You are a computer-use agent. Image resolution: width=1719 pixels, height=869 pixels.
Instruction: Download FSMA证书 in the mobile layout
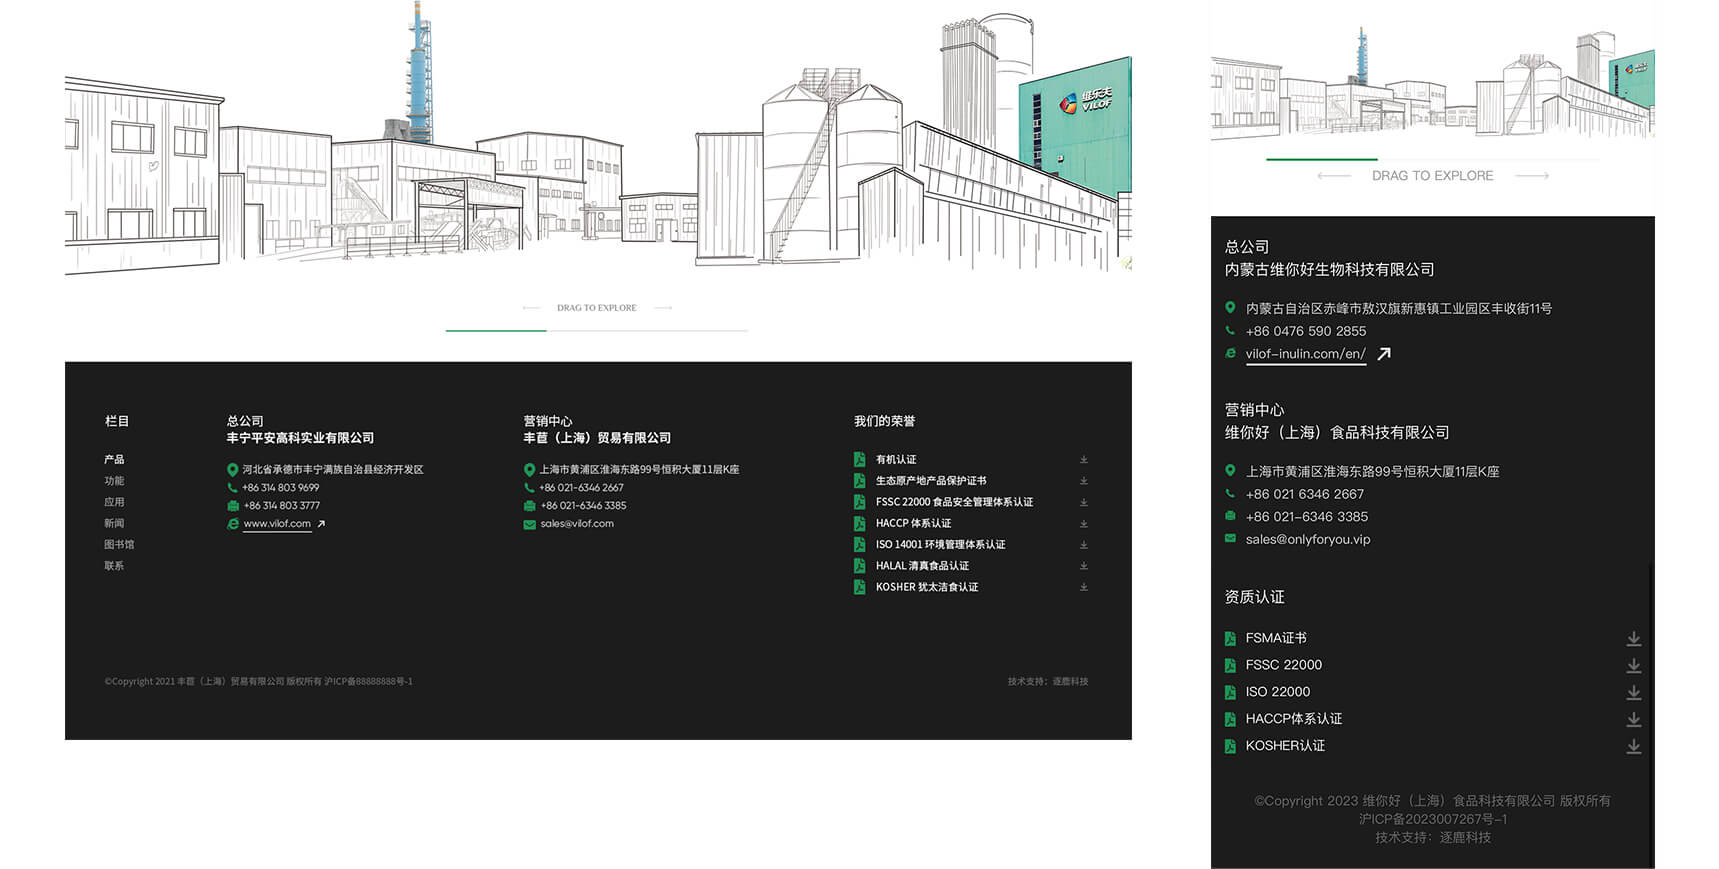click(1633, 638)
